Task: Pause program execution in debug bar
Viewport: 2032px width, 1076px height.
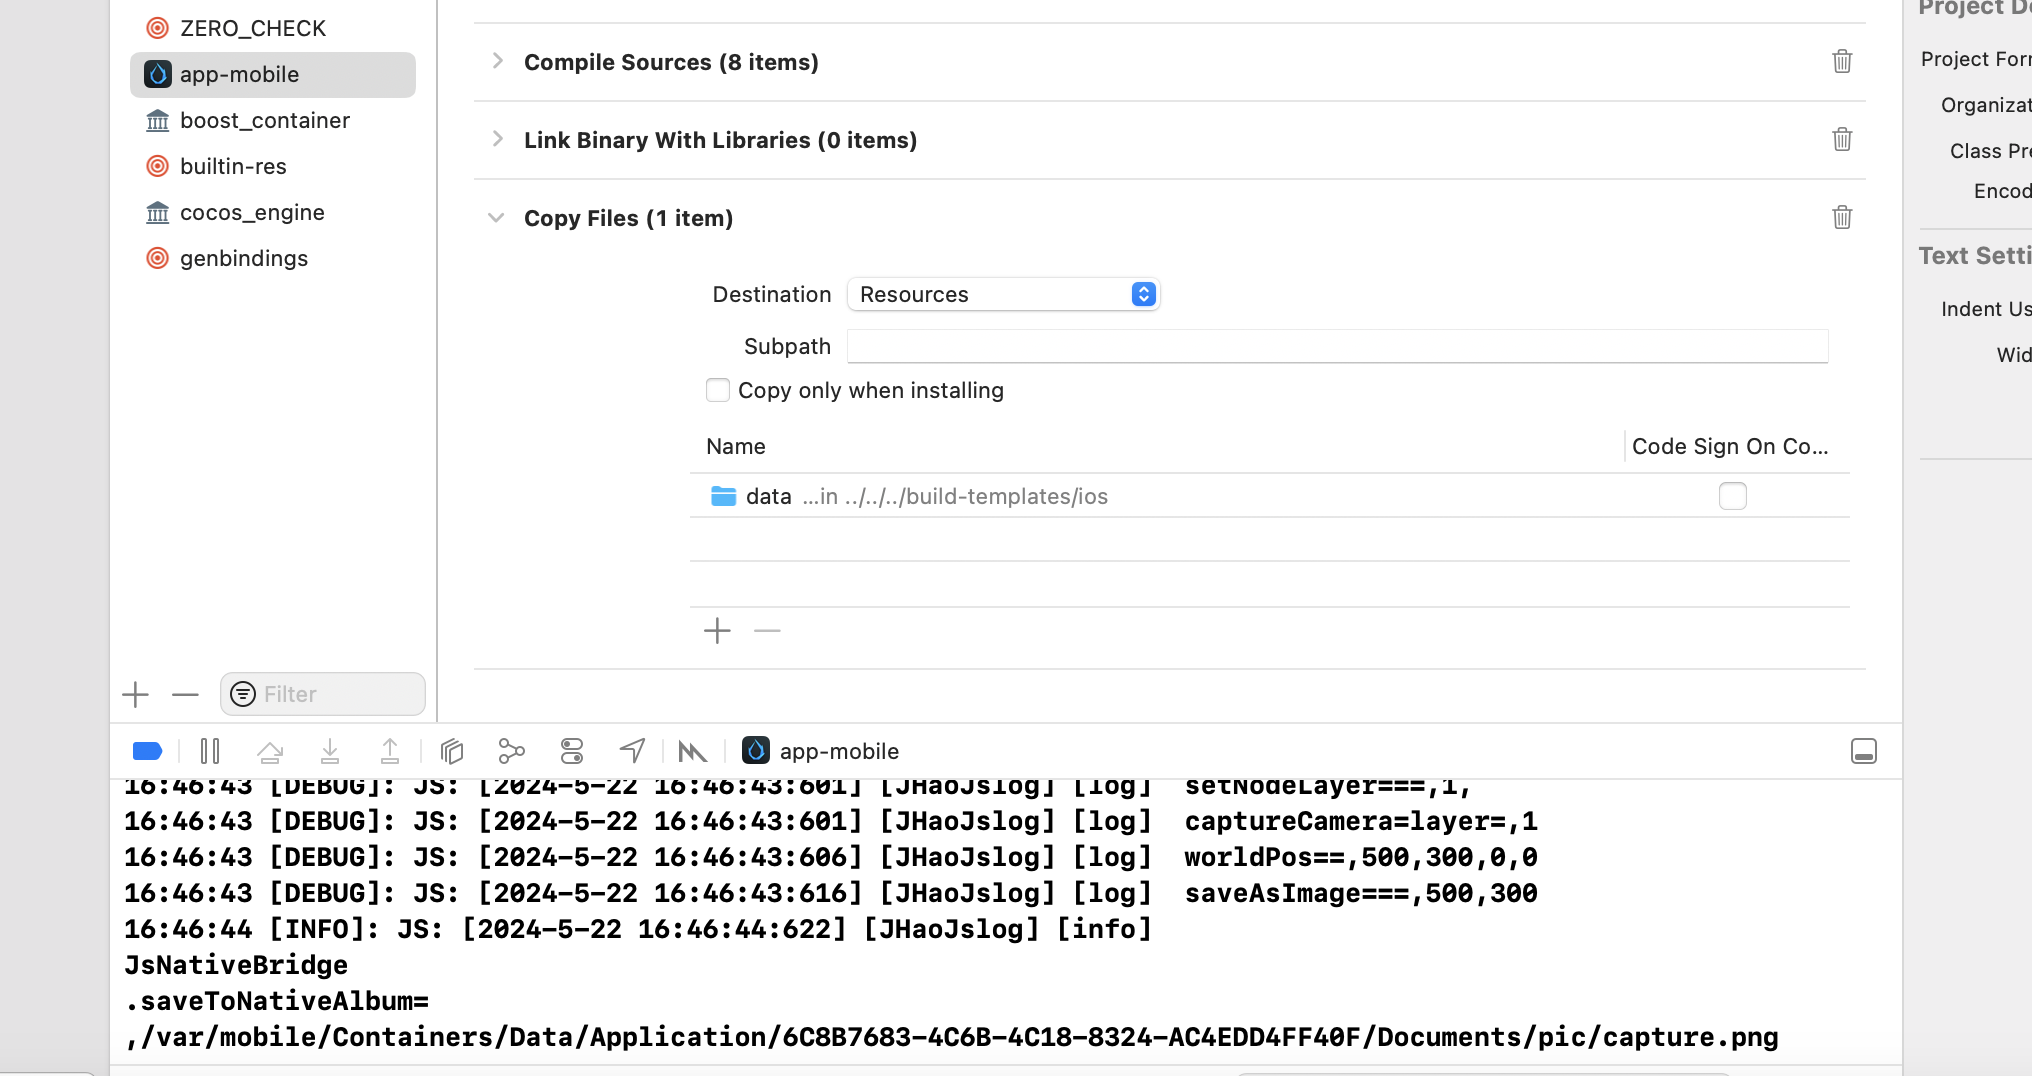Action: tap(210, 751)
